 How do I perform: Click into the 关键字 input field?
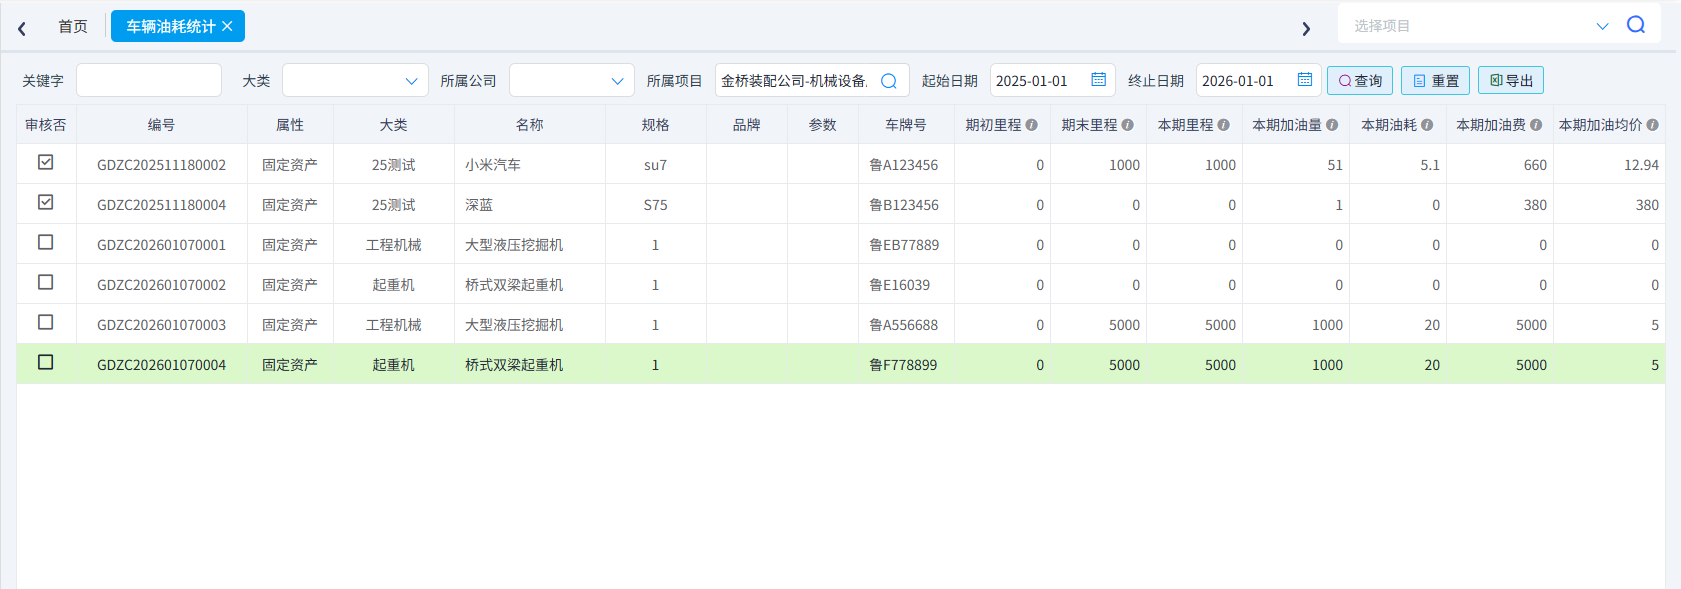(x=149, y=81)
